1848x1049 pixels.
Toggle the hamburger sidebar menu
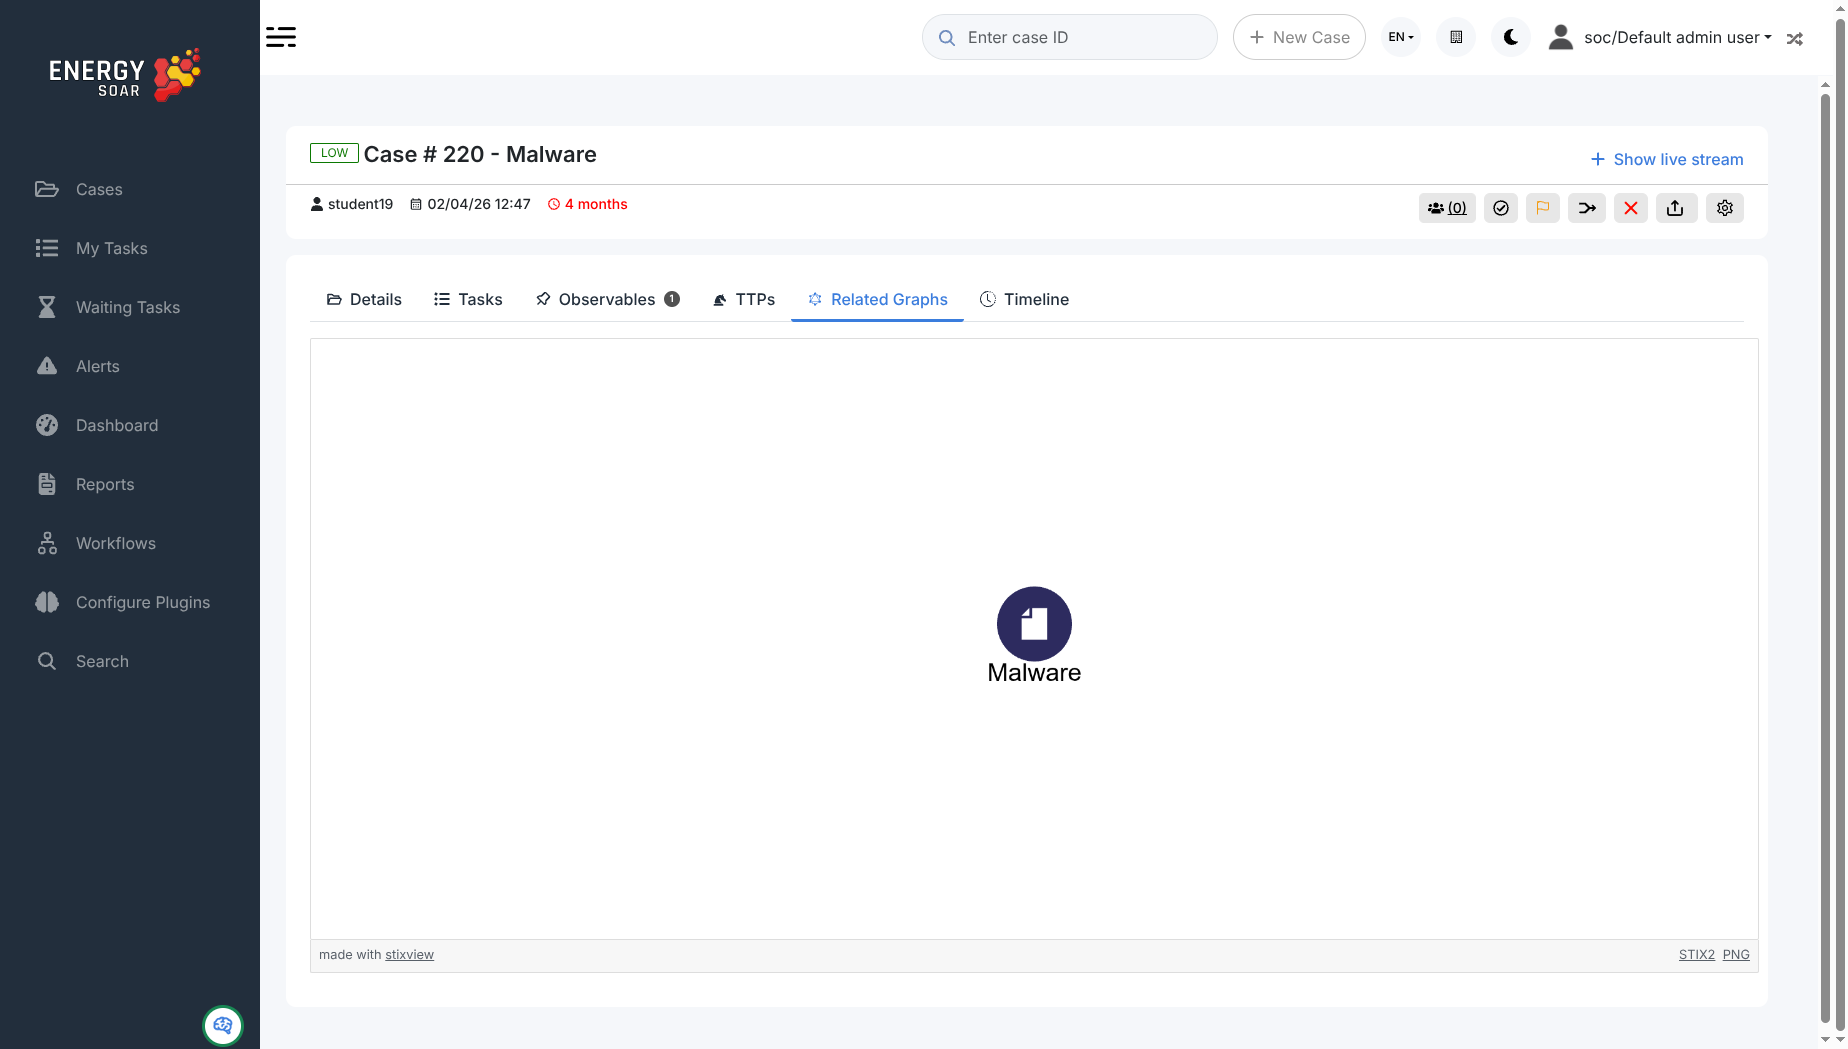pos(281,37)
